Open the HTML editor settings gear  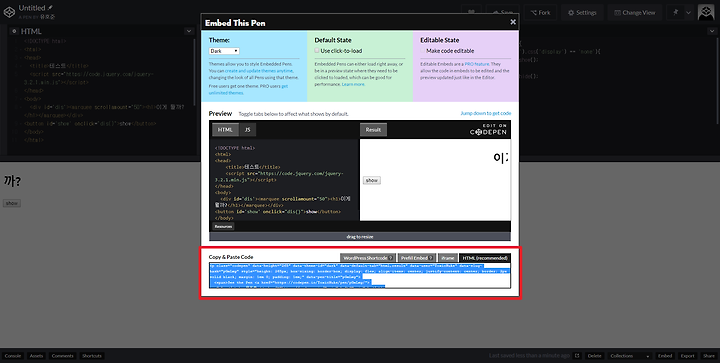14,31
